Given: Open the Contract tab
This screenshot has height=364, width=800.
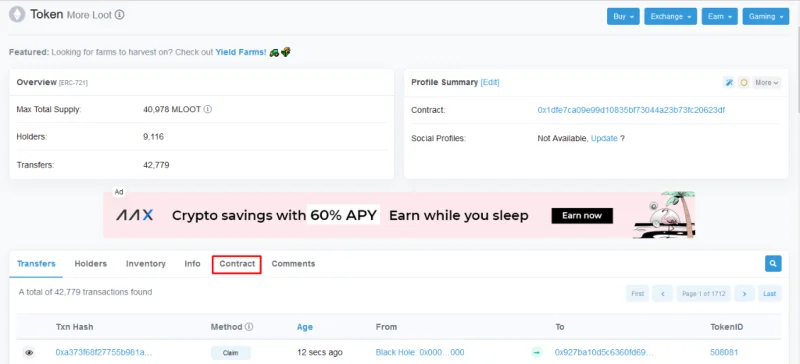Looking at the screenshot, I should coord(237,264).
